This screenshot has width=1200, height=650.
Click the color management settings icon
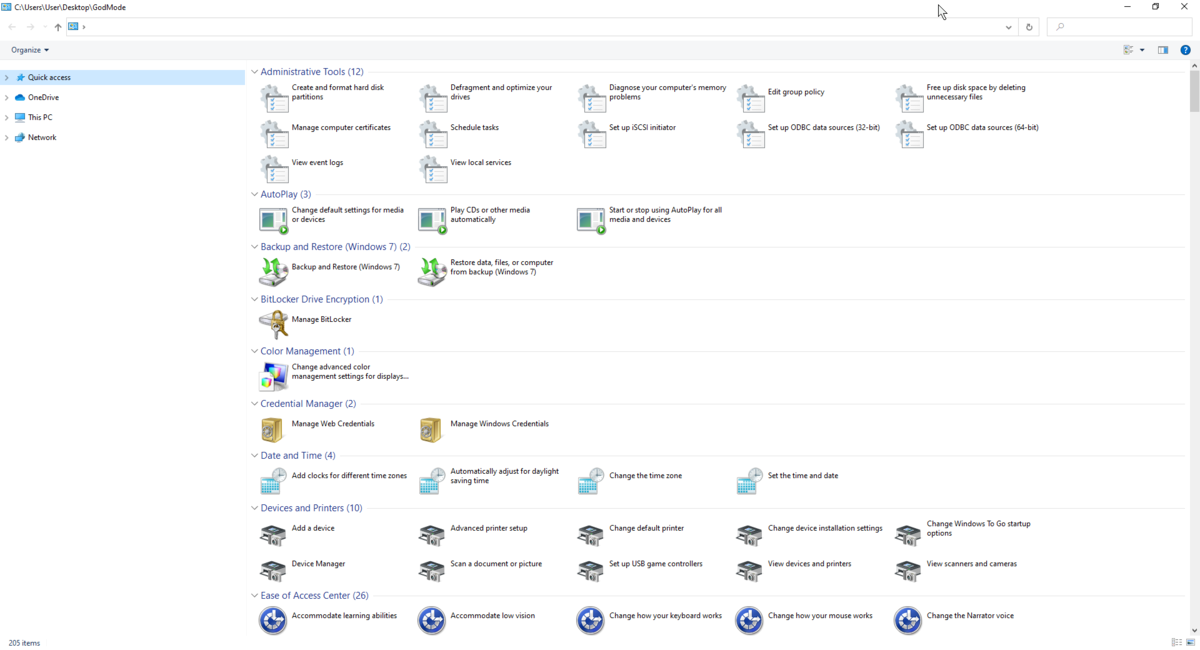coord(273,376)
